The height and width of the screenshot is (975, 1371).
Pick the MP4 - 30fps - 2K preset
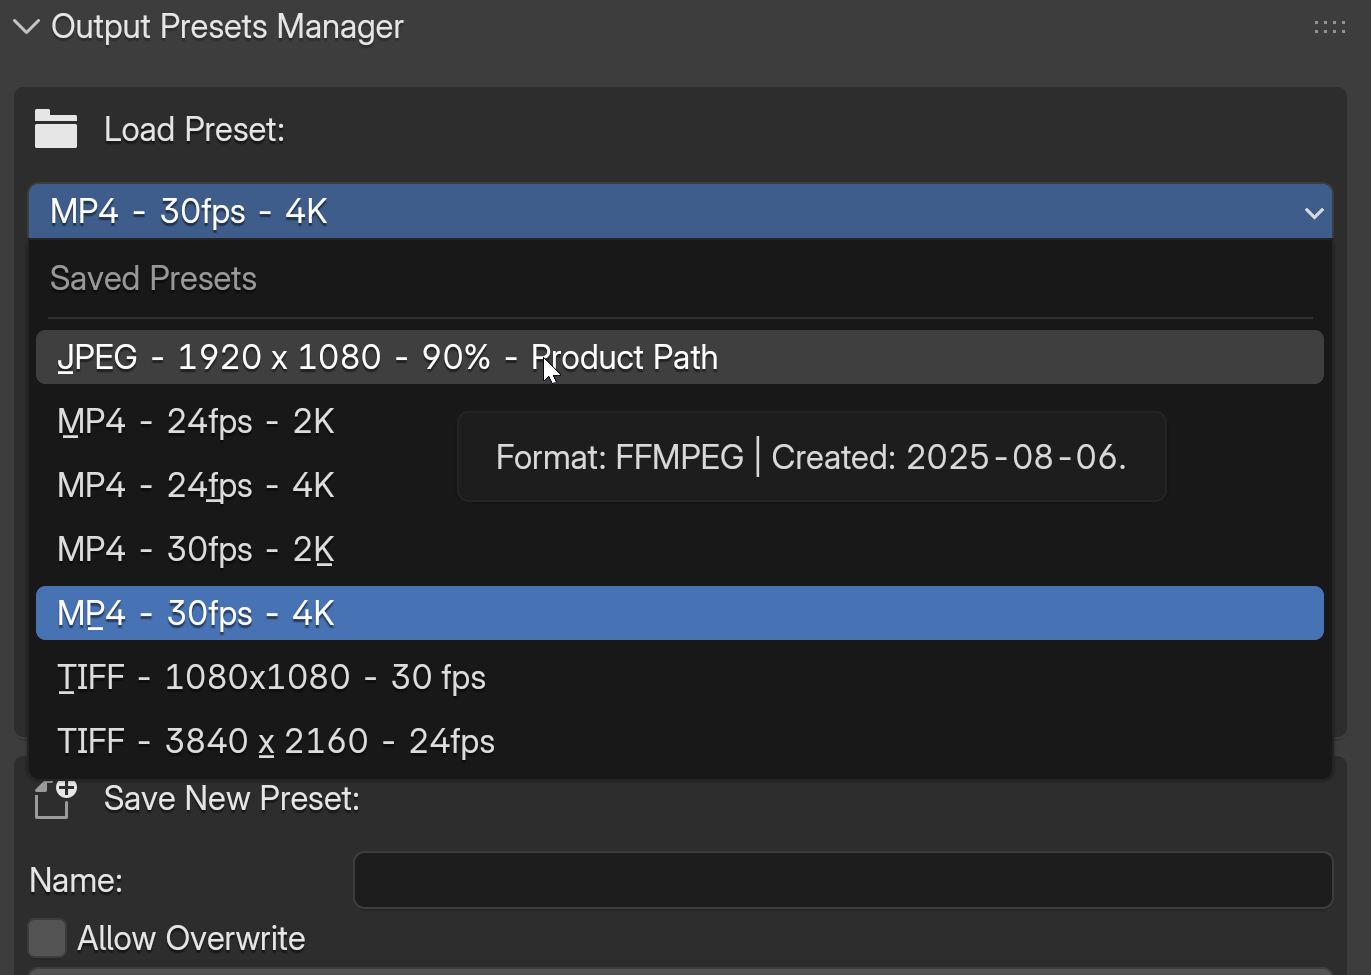(x=680, y=549)
